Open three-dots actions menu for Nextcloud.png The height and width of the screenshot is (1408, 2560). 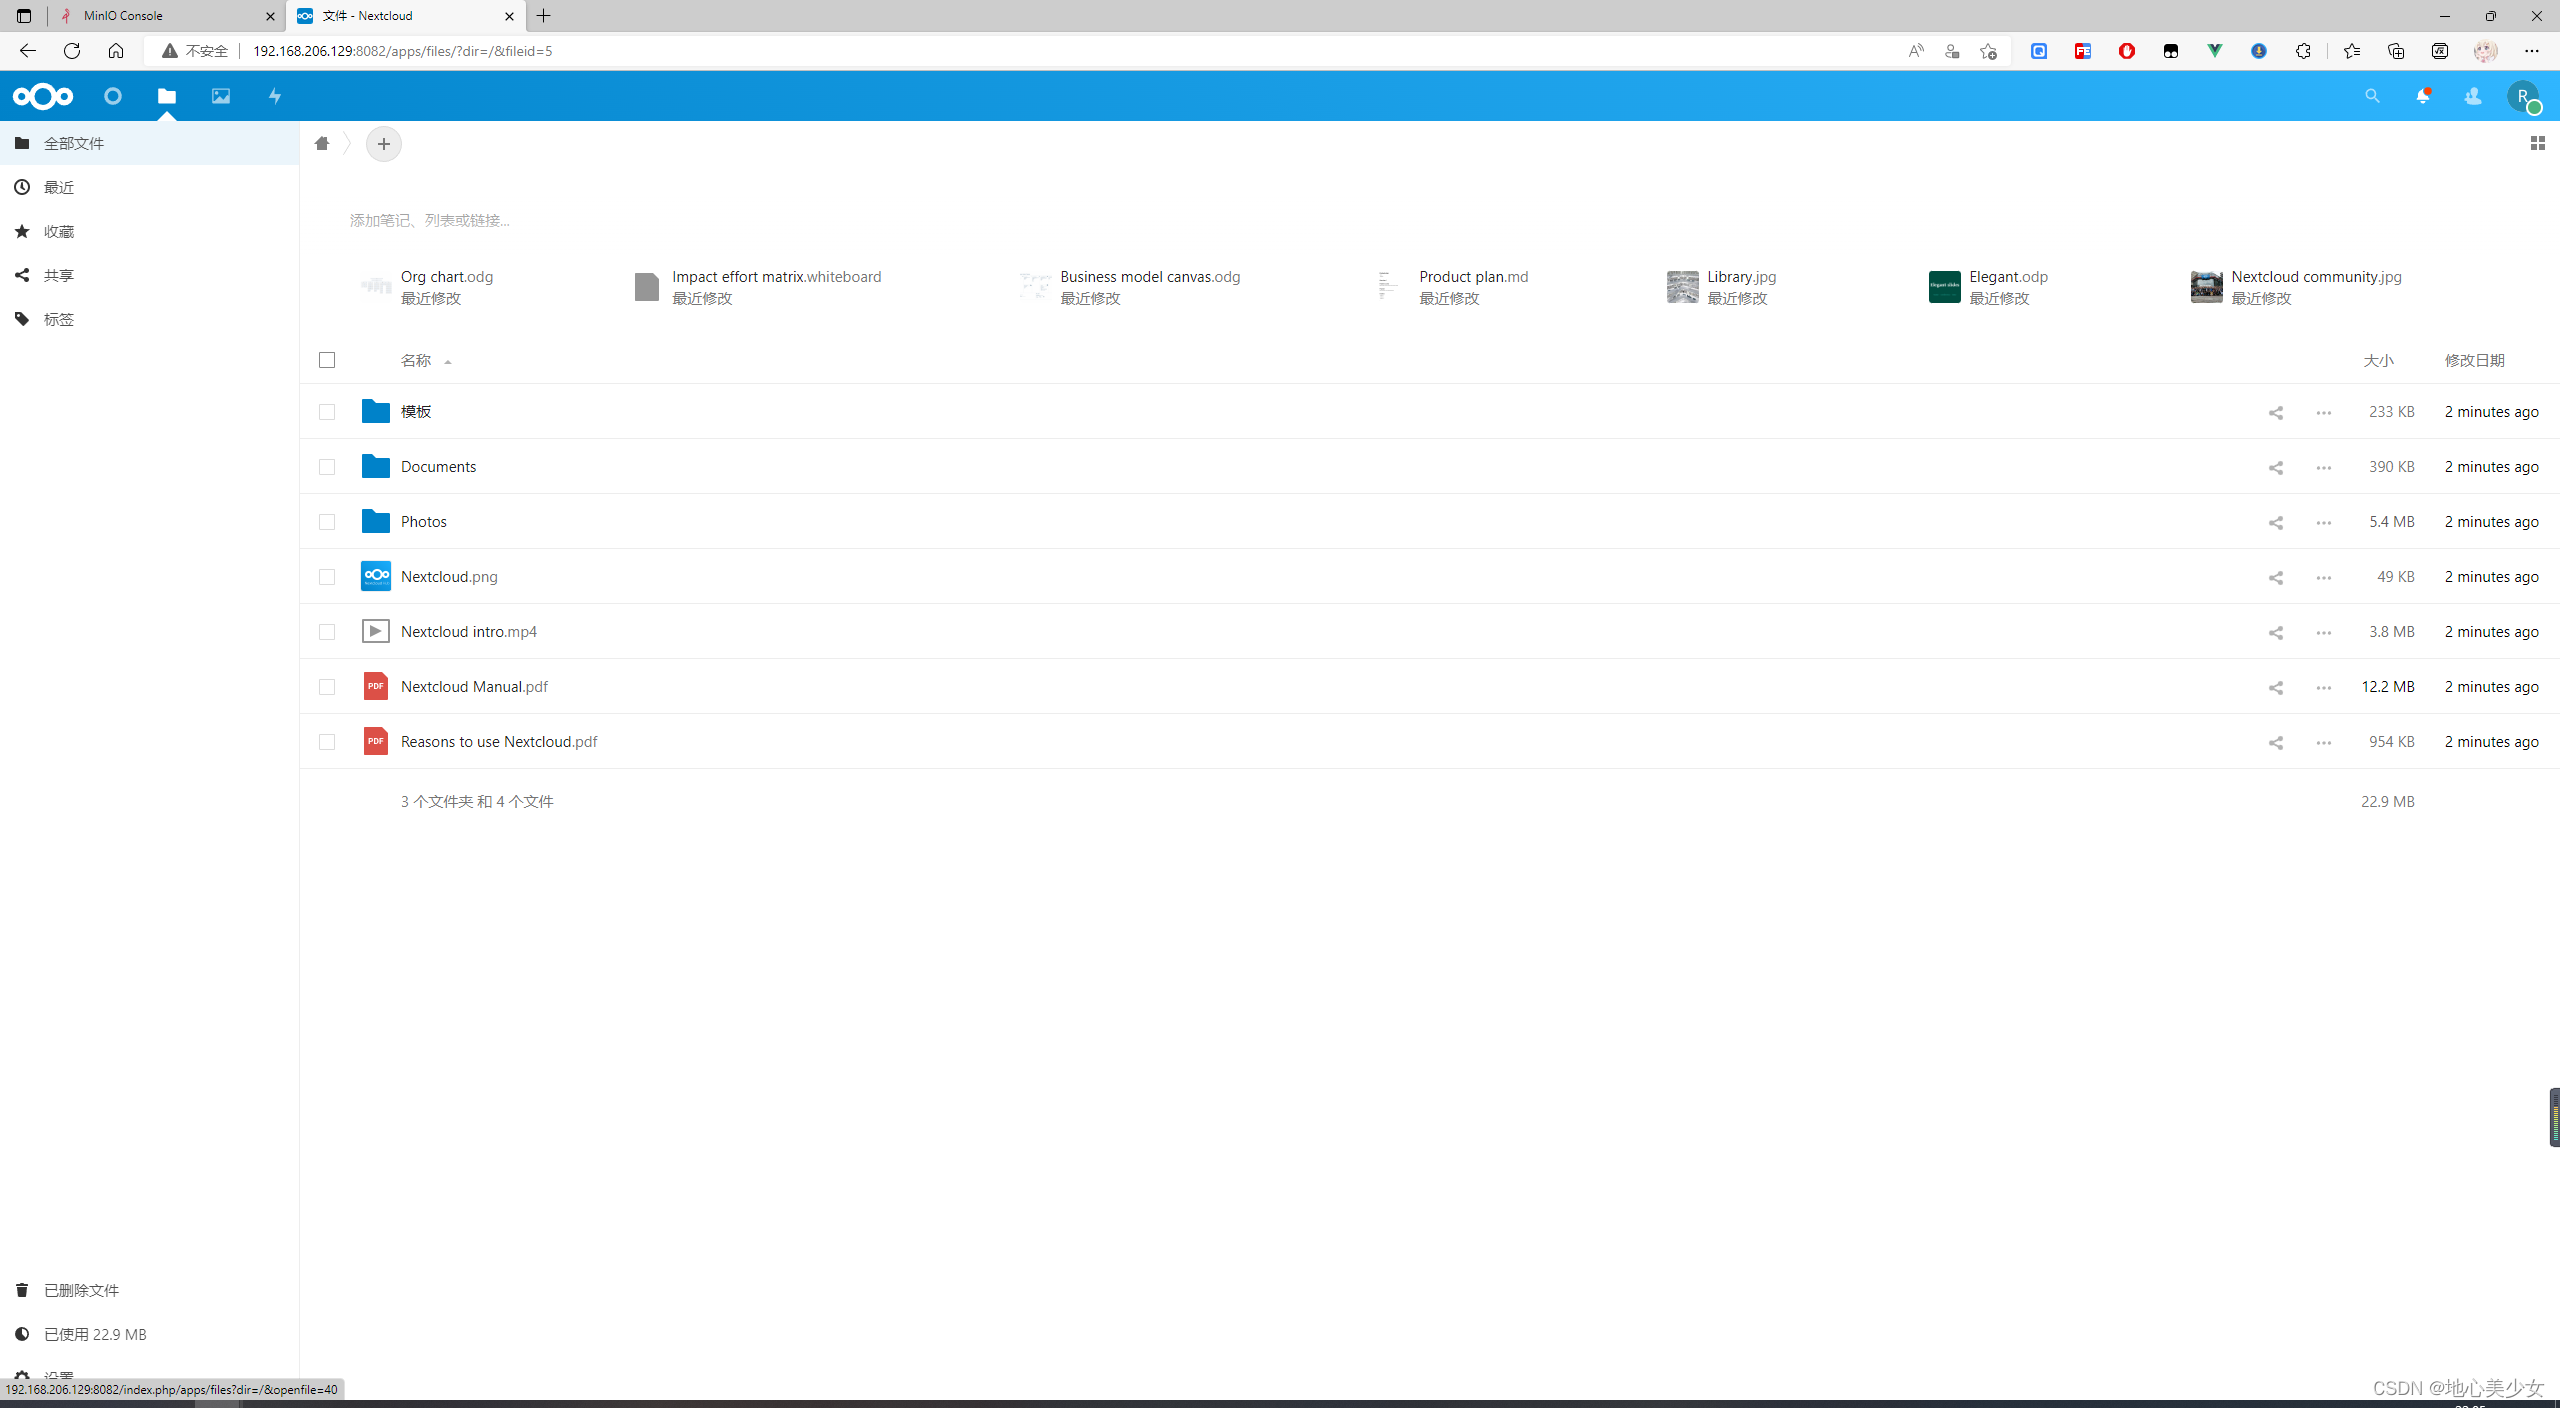(x=2323, y=577)
